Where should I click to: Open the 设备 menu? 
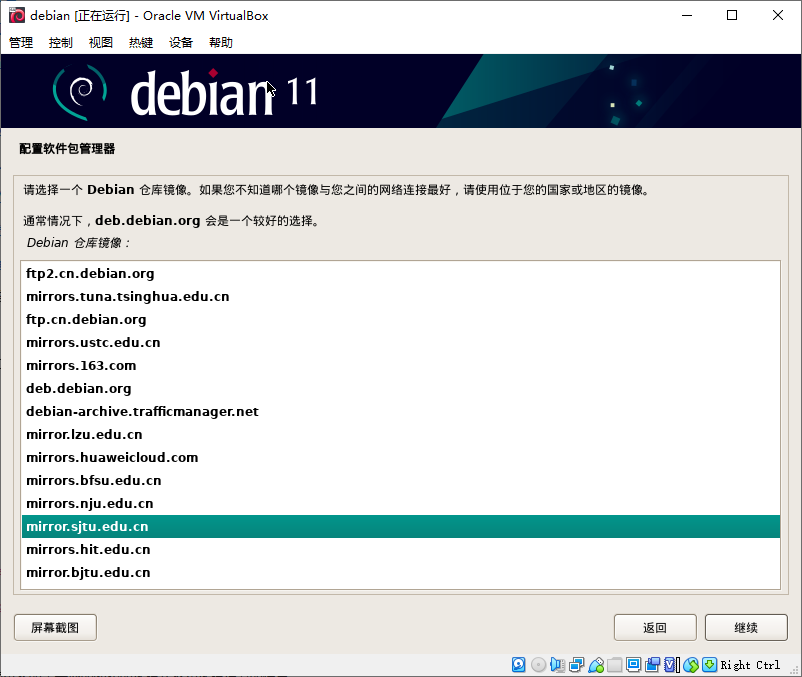(x=181, y=42)
